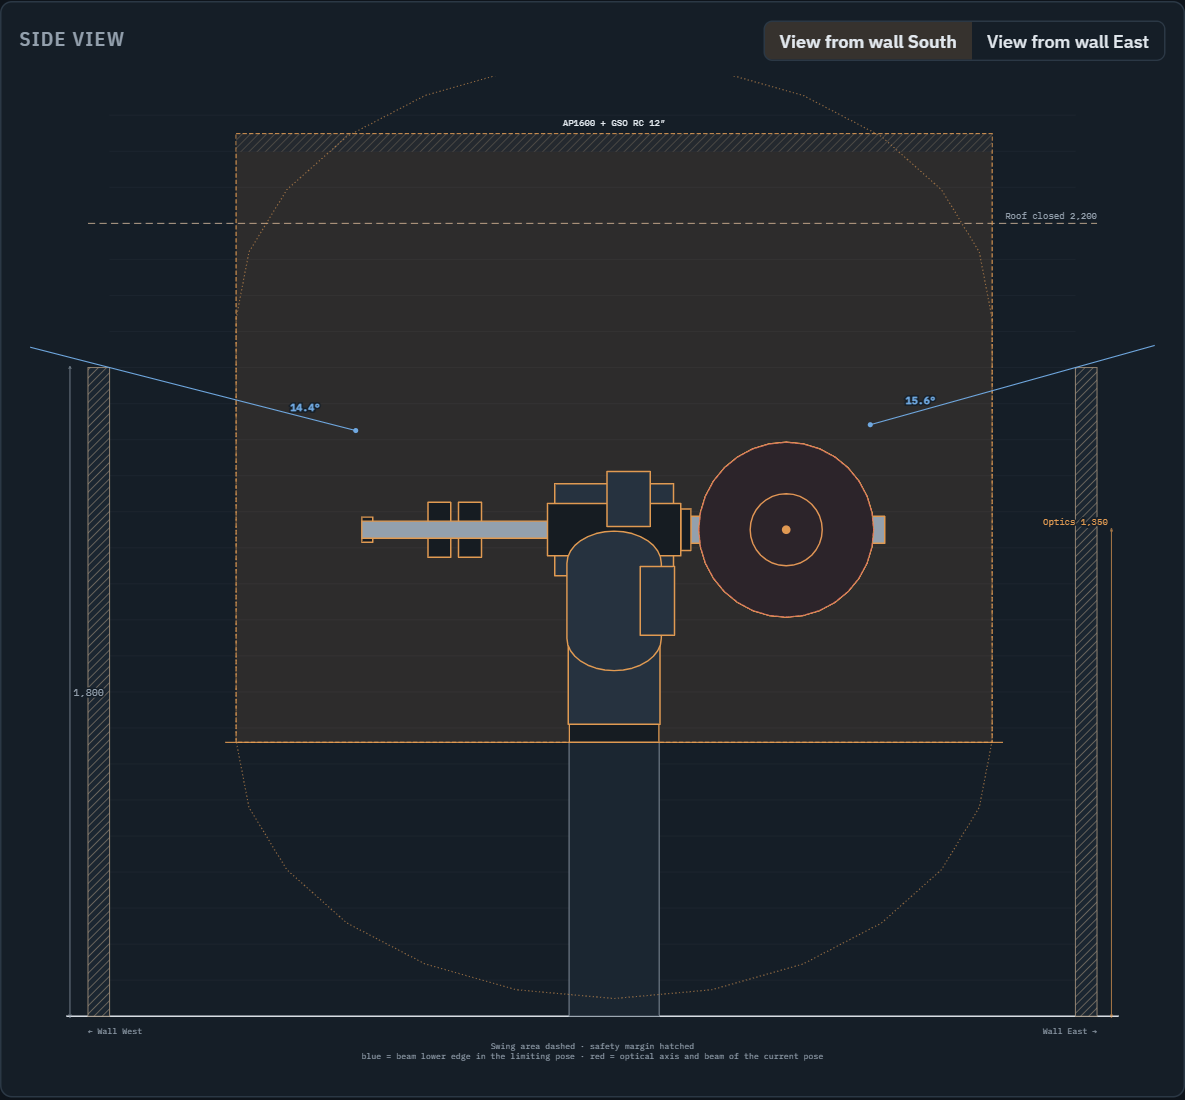Click the SIDE VIEW heading
This screenshot has width=1185, height=1100.
point(72,39)
